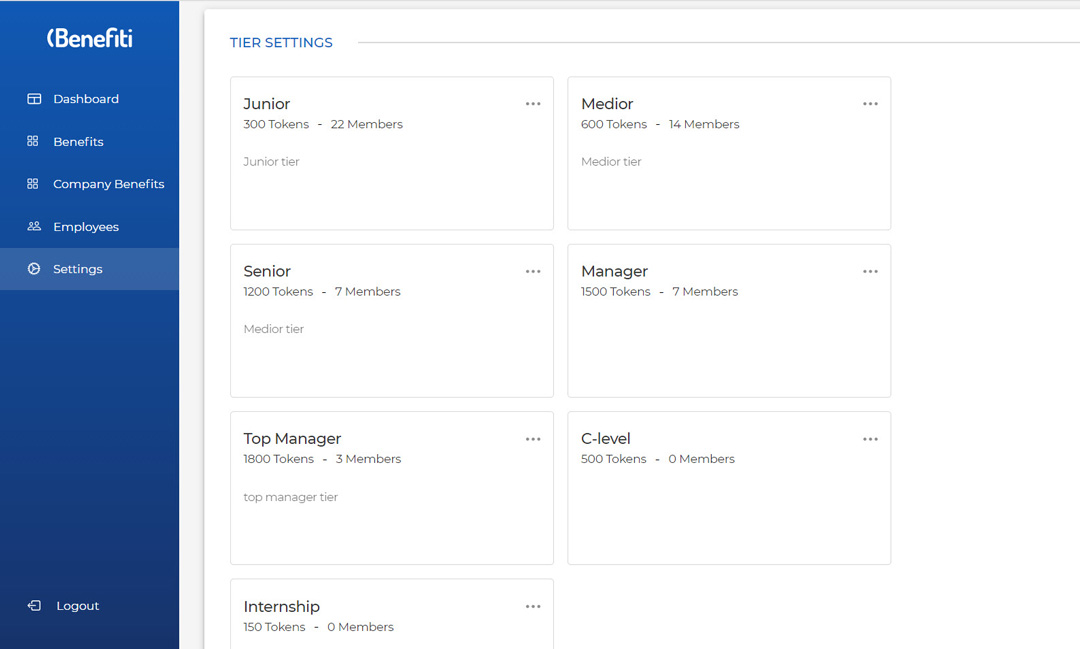1080x649 pixels.
Task: Select the C-level tier card title
Action: (606, 439)
